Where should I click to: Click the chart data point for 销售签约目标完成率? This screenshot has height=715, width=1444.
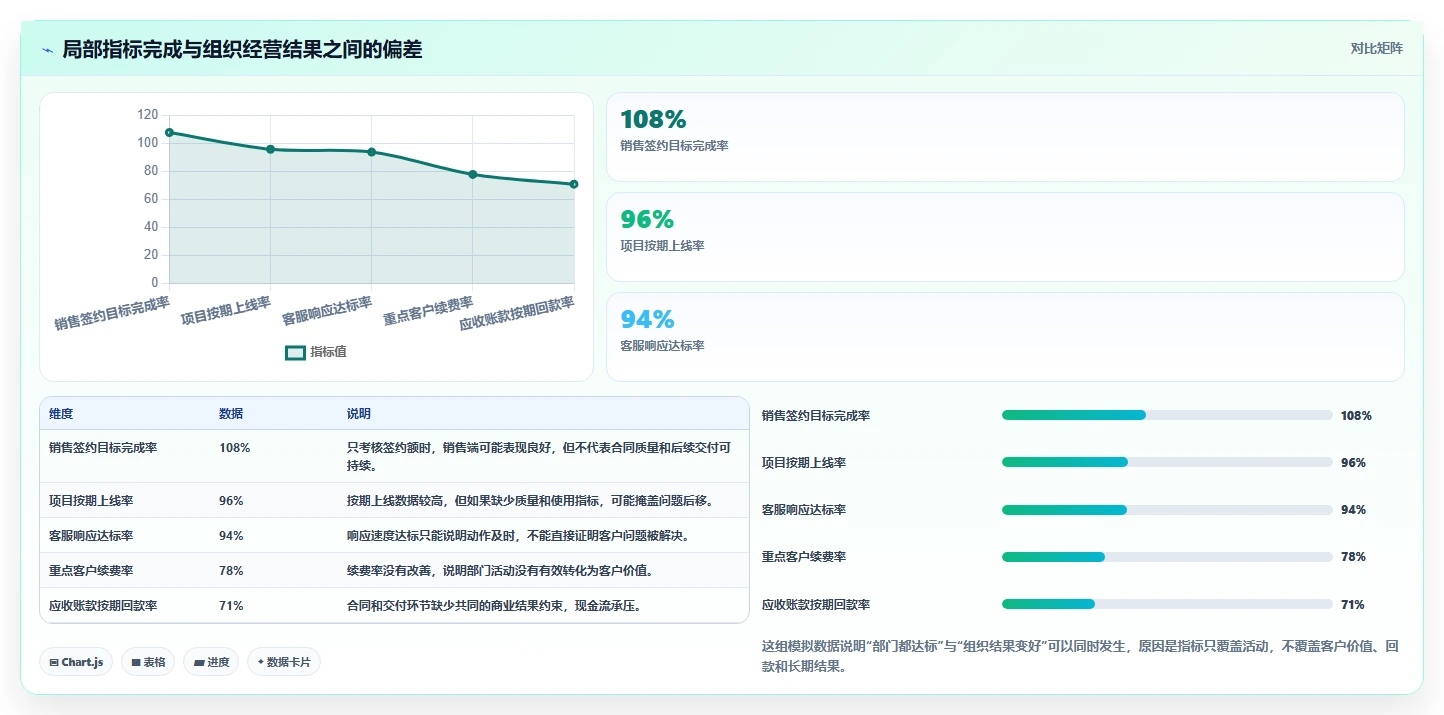pyautogui.click(x=169, y=132)
